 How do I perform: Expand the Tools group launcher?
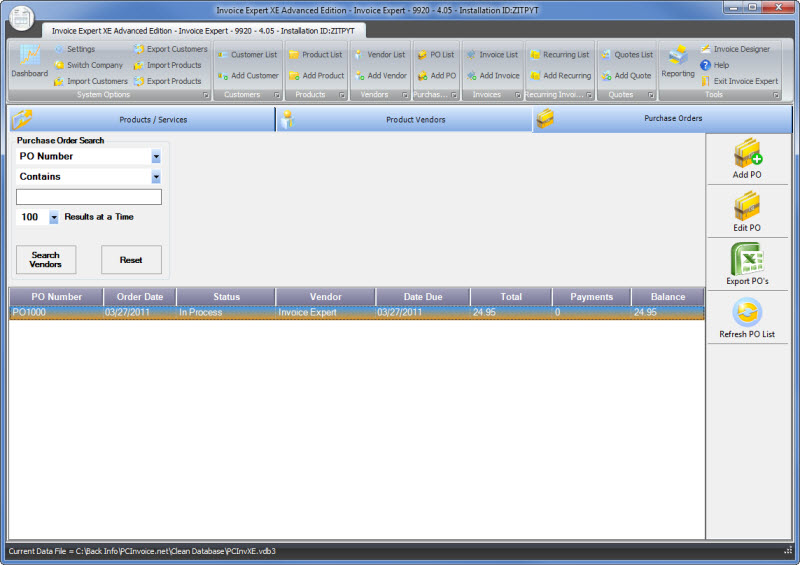(776, 95)
